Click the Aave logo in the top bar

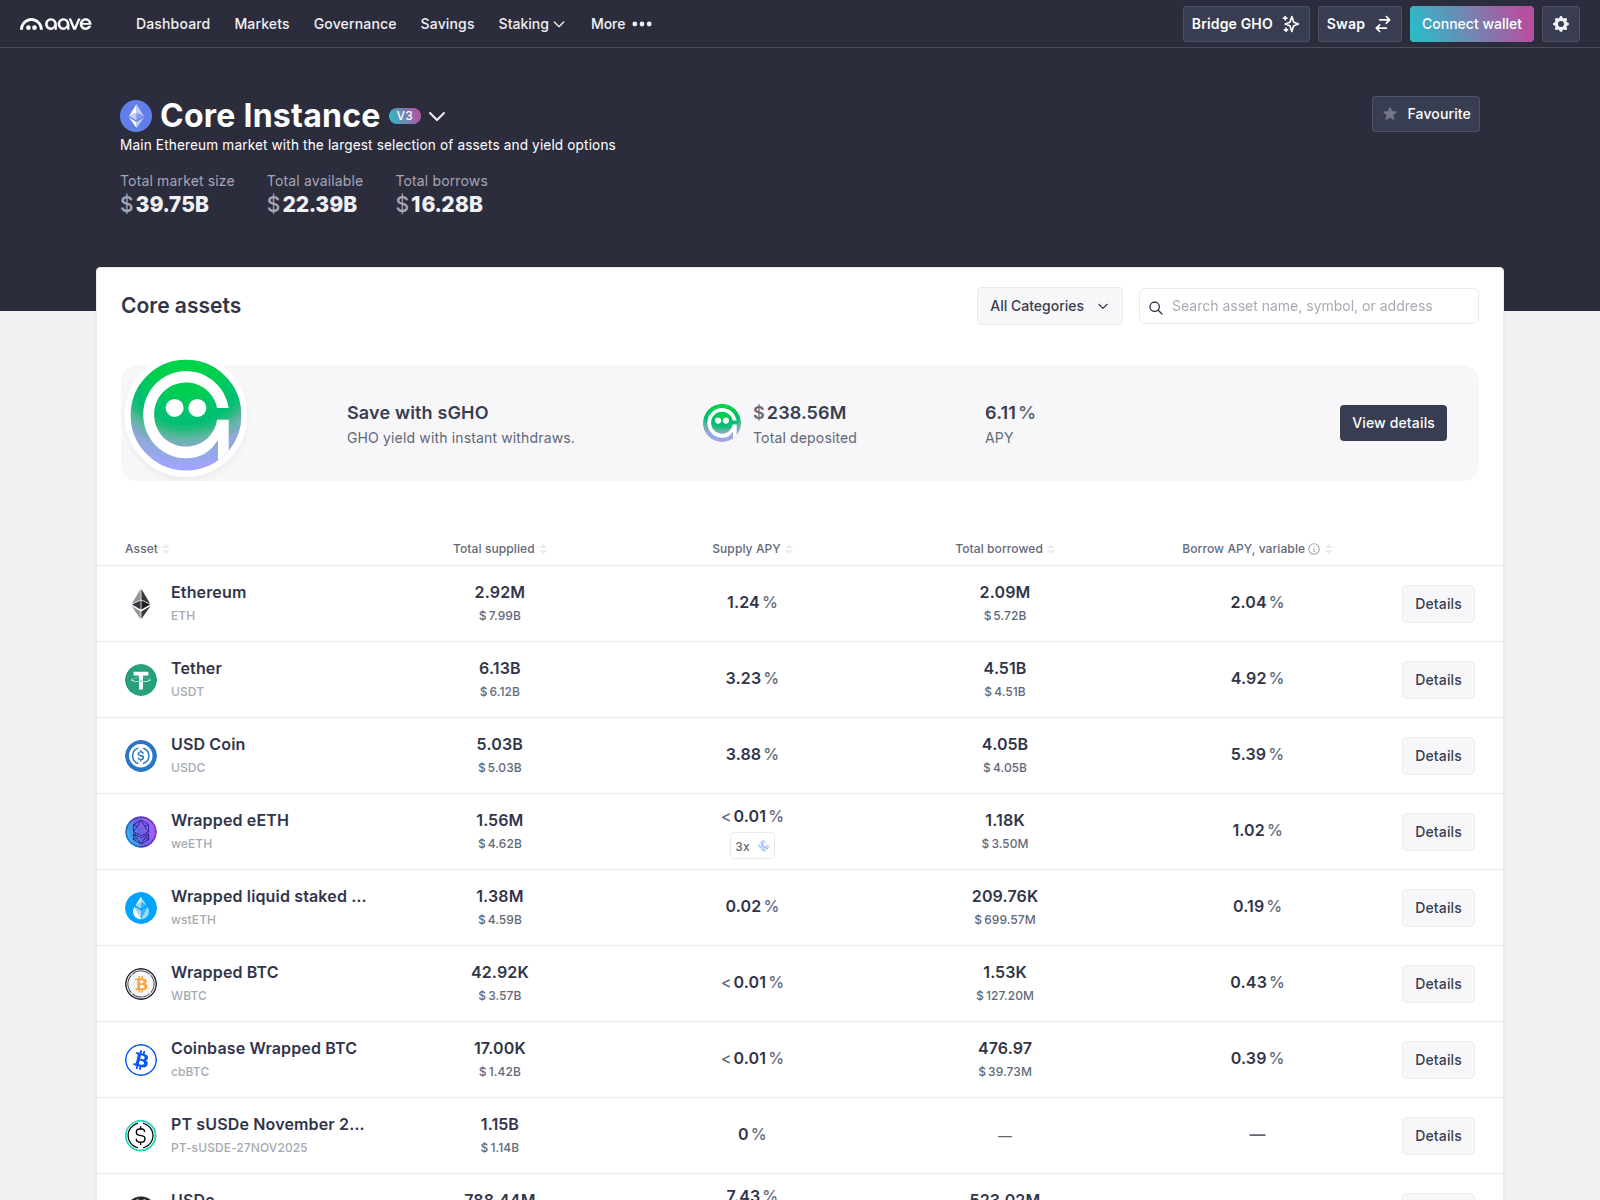coord(57,23)
